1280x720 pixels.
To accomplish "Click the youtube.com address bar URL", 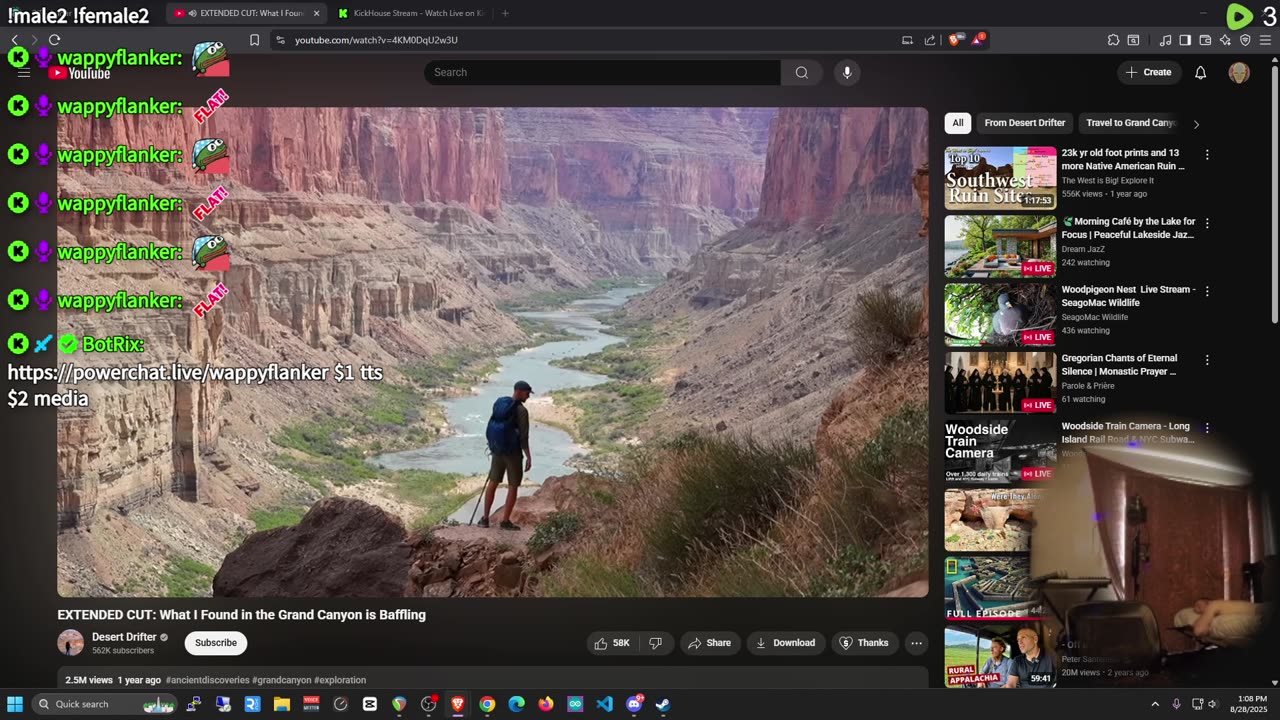I will click(x=376, y=40).
